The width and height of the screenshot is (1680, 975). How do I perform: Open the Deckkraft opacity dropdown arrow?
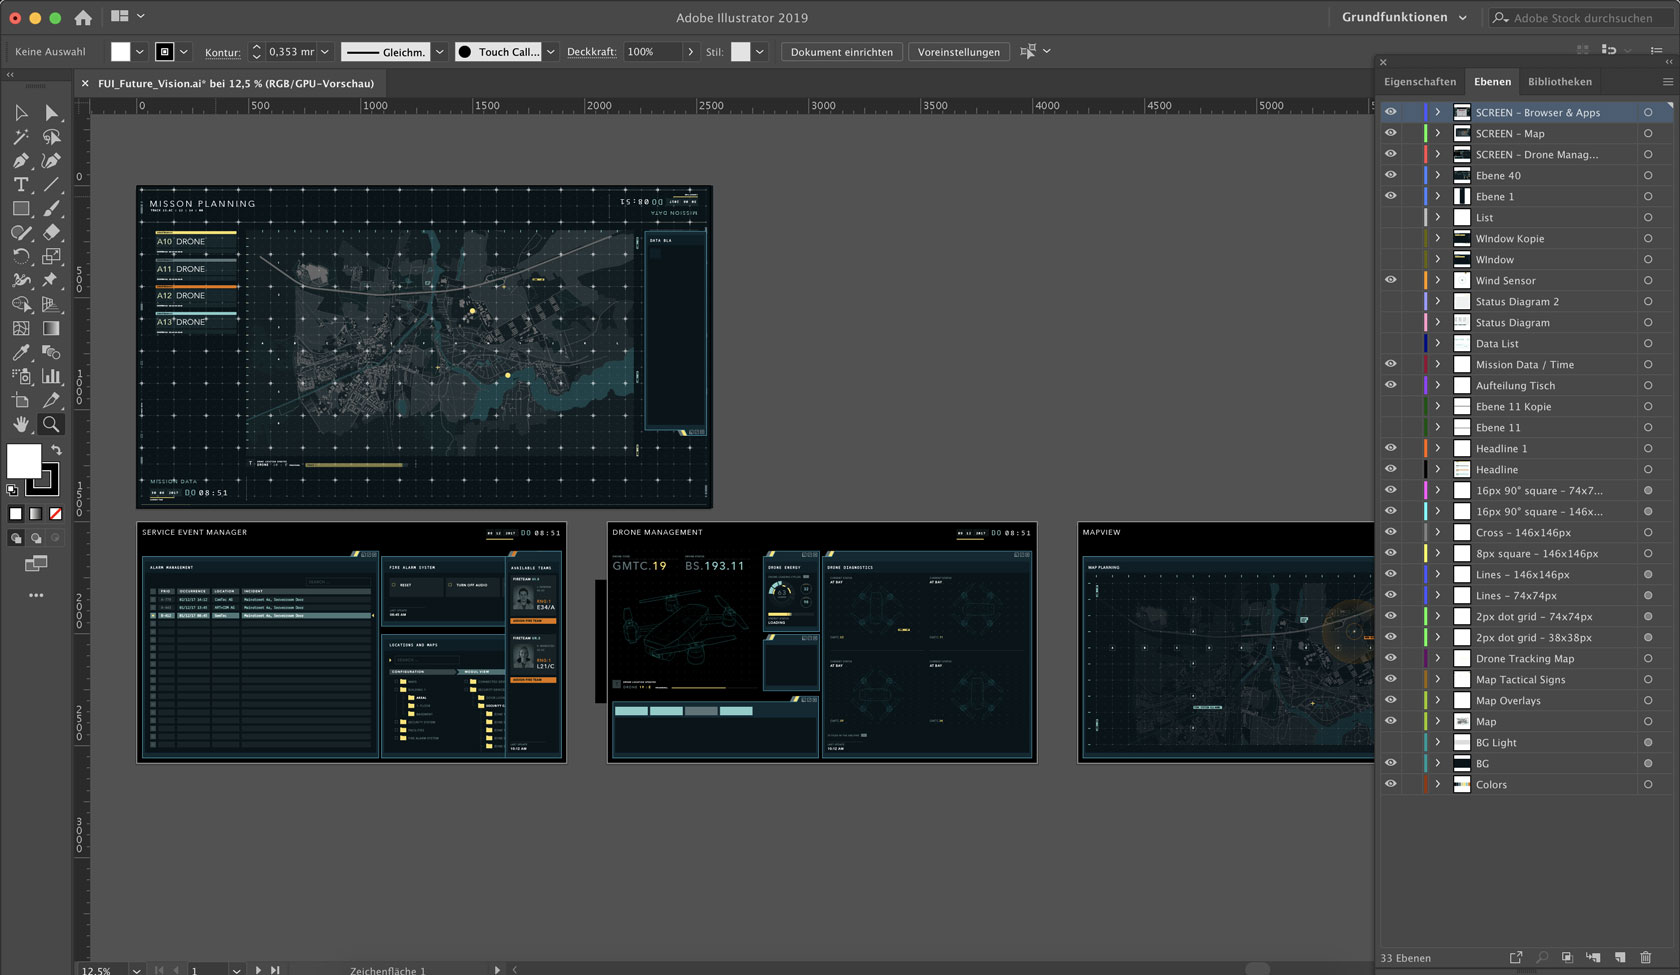click(x=690, y=52)
